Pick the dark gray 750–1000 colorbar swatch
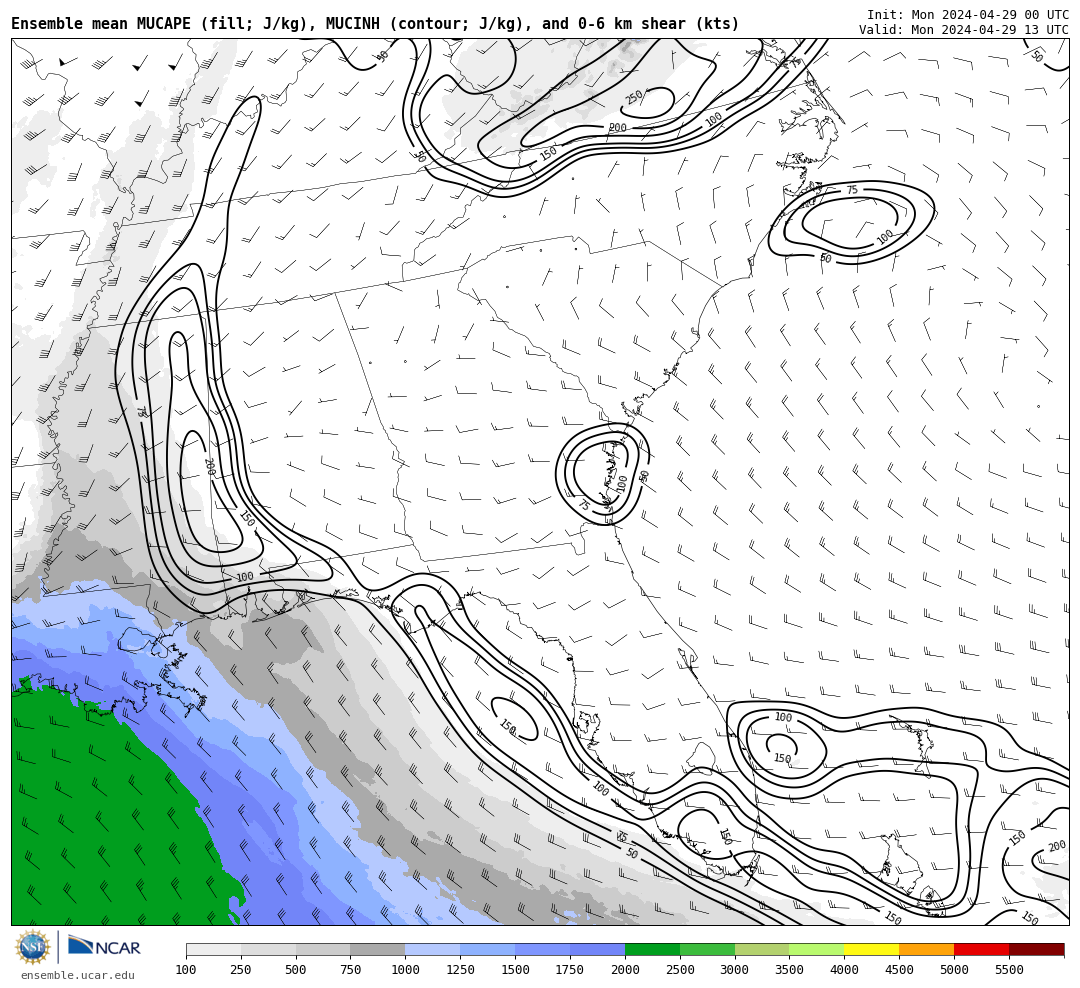 [x=377, y=949]
